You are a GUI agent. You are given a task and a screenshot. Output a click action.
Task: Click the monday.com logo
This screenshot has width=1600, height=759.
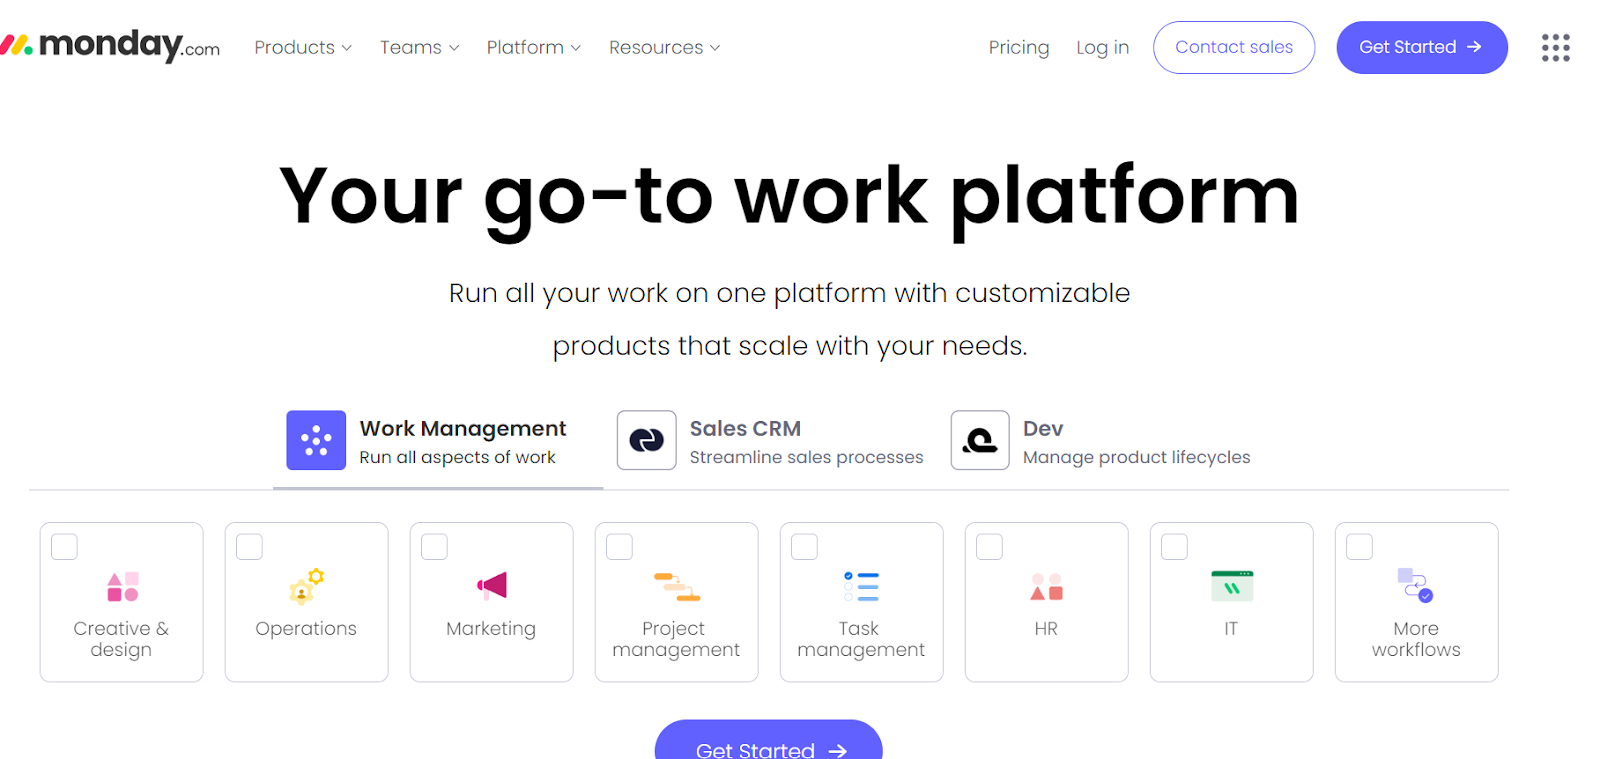click(110, 45)
